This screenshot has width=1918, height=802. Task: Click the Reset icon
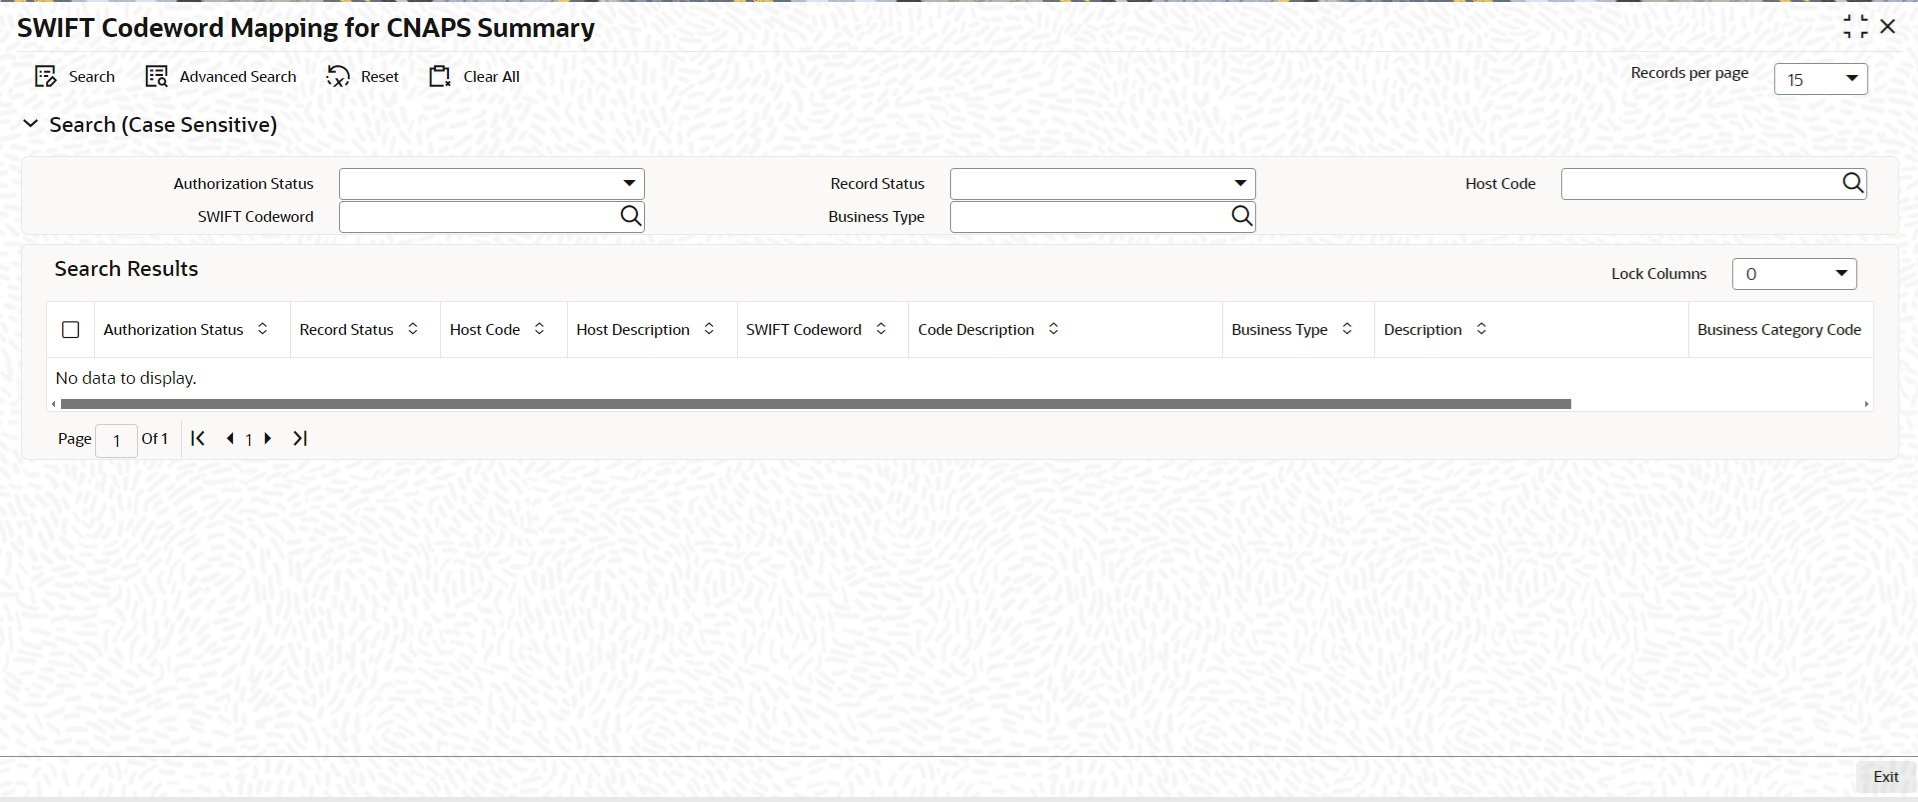[x=338, y=77]
